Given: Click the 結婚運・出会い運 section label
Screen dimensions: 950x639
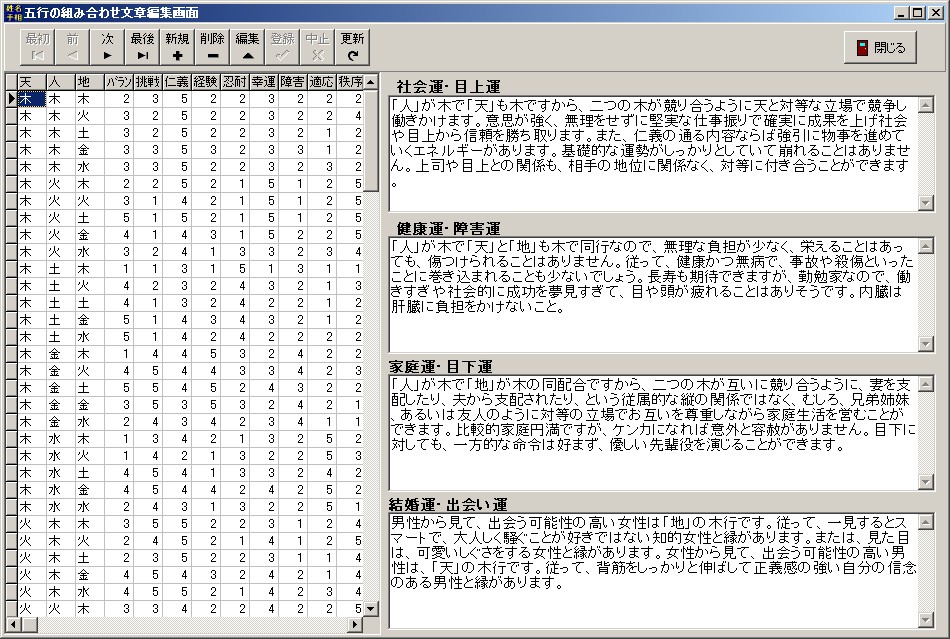Looking at the screenshot, I should (x=448, y=505).
